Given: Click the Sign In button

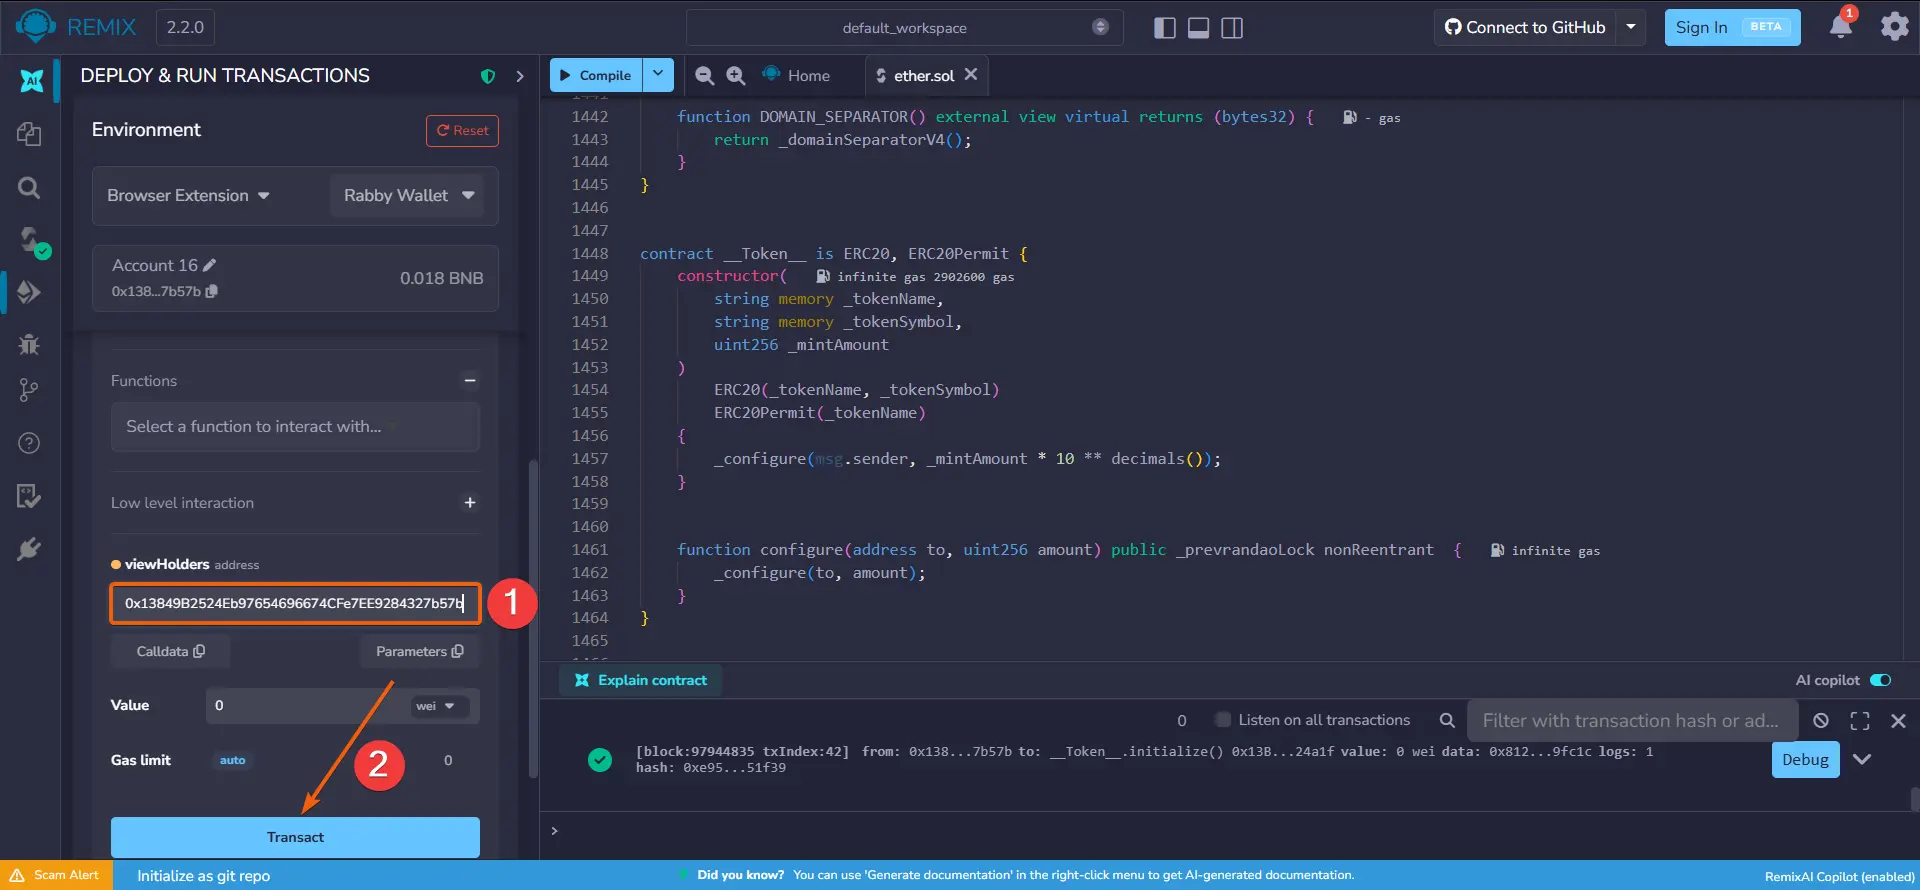Looking at the screenshot, I should click(1732, 27).
